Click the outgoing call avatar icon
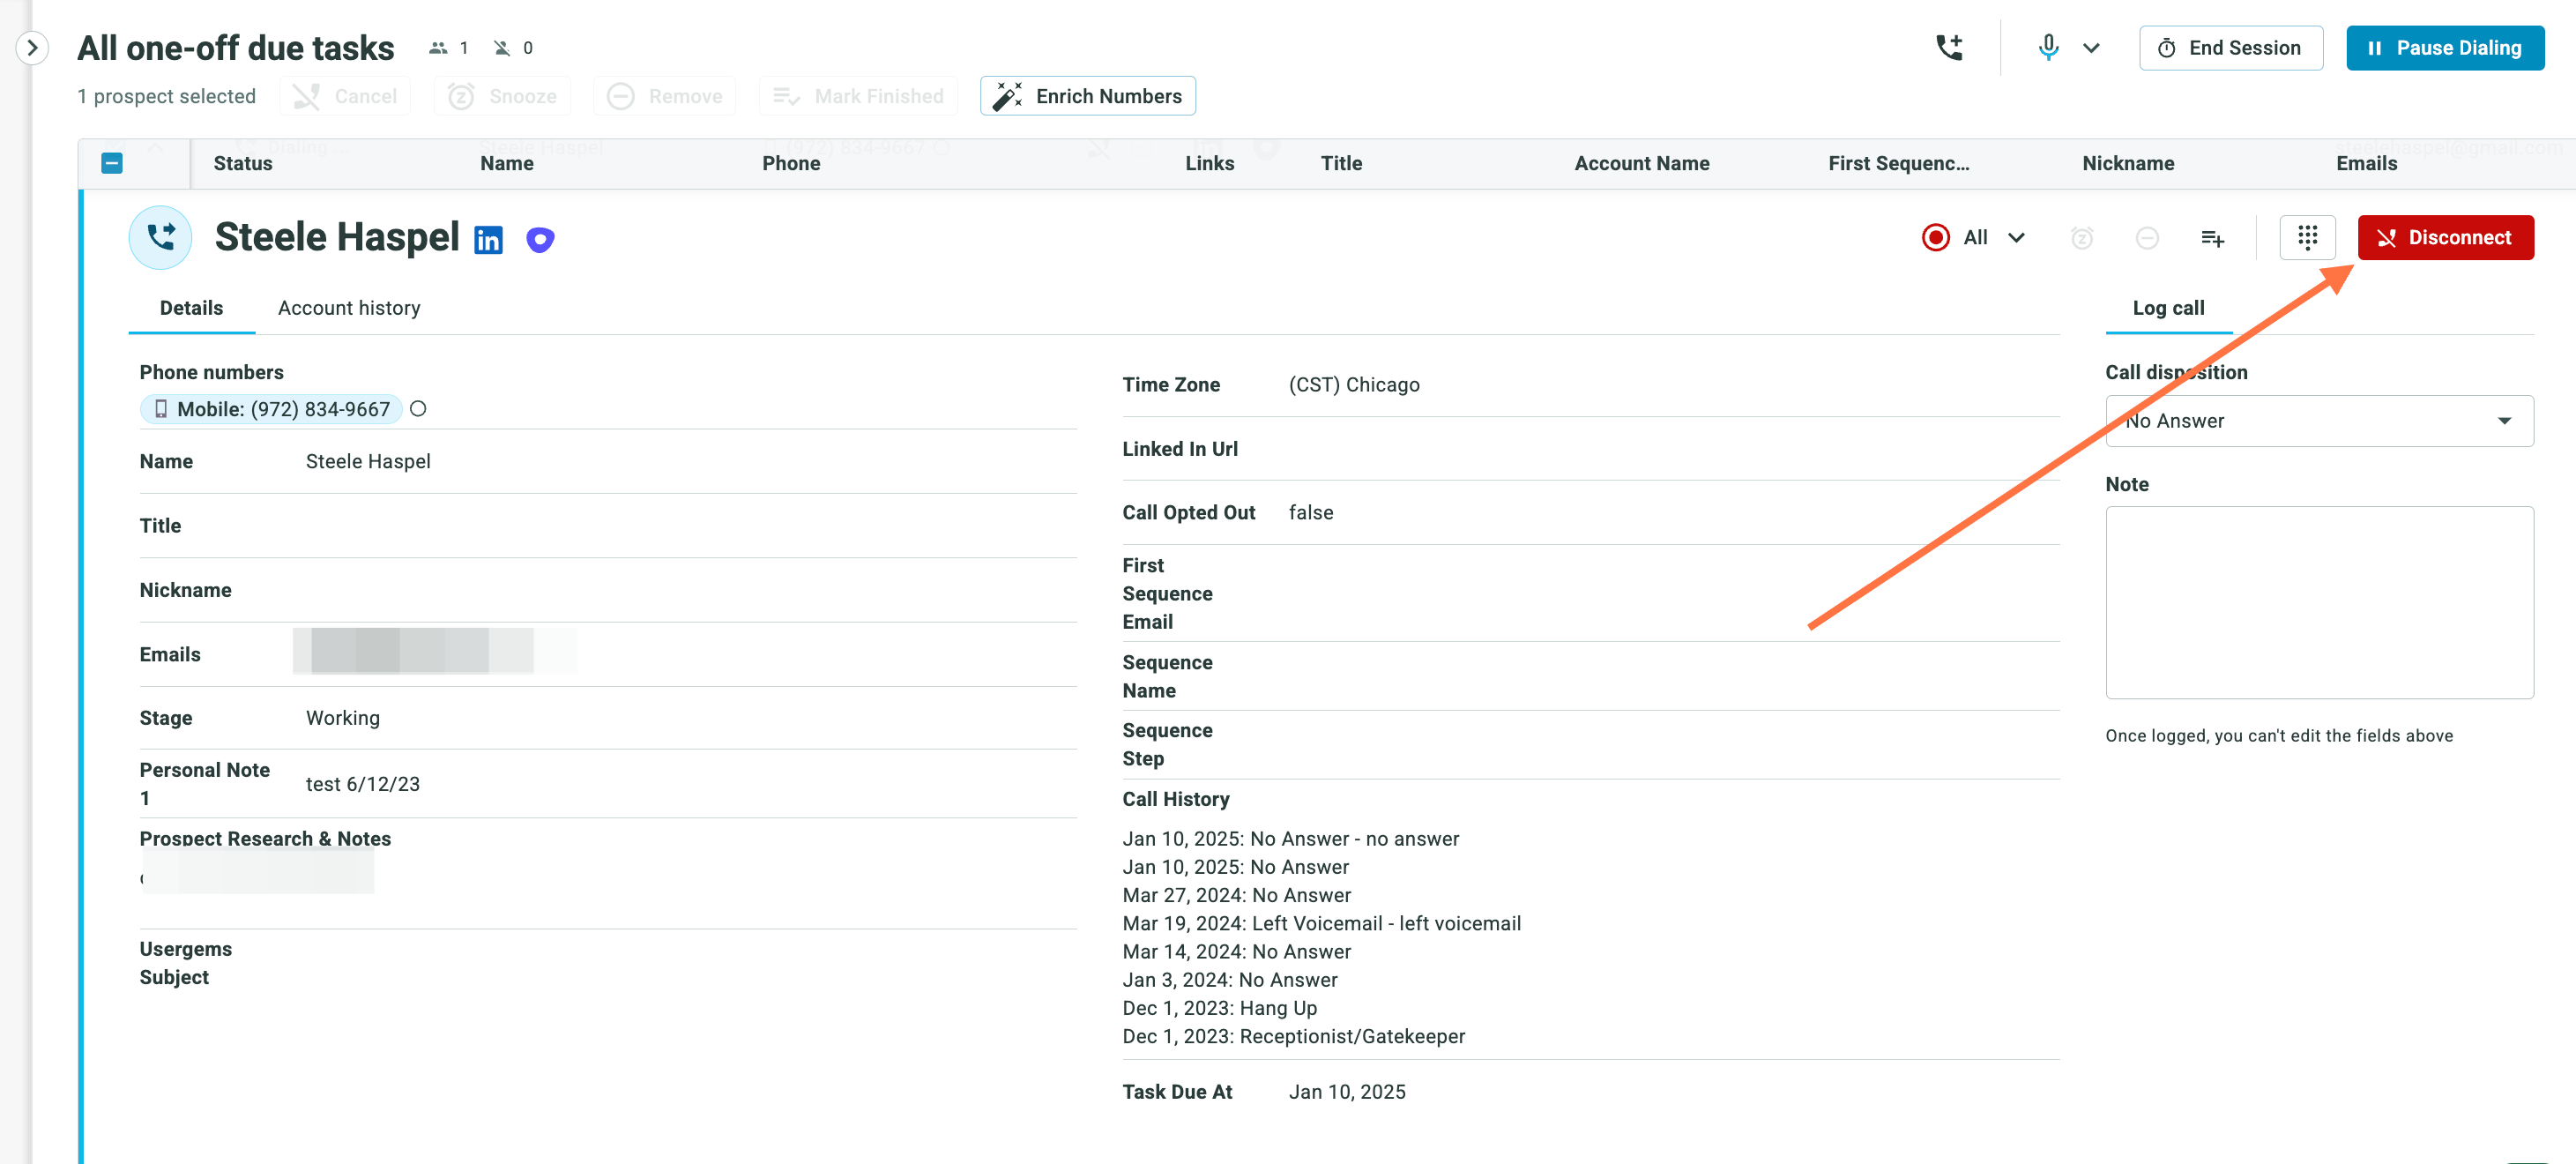The height and width of the screenshot is (1164, 2576). pyautogui.click(x=160, y=237)
